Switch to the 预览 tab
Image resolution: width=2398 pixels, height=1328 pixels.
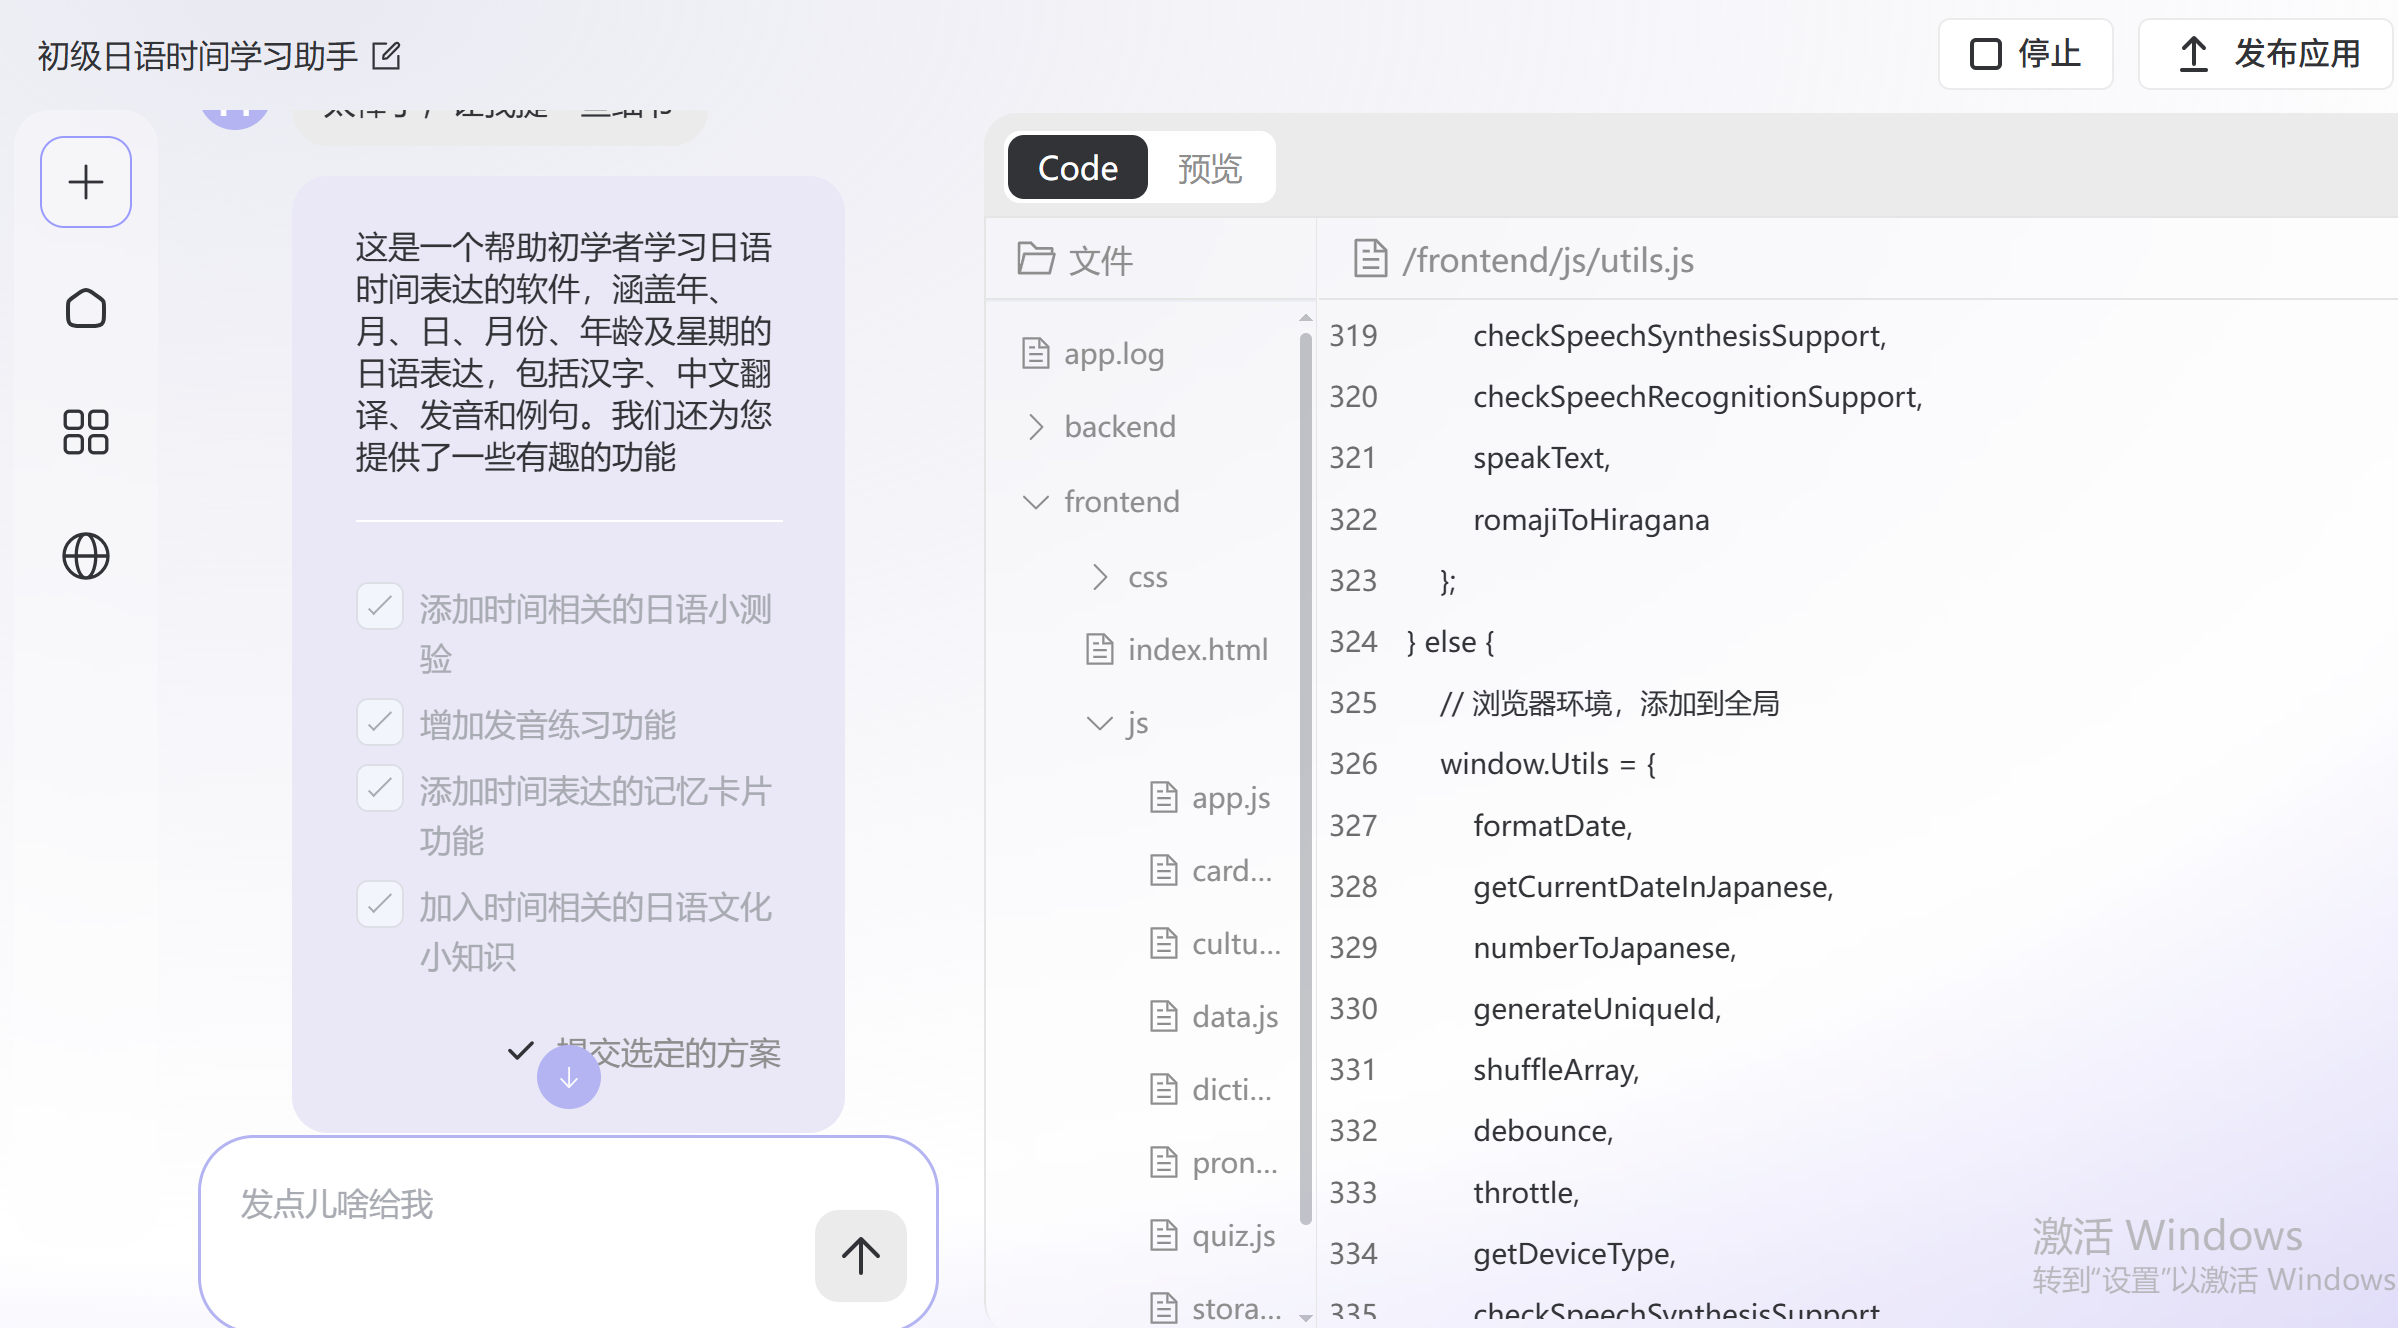tap(1209, 168)
